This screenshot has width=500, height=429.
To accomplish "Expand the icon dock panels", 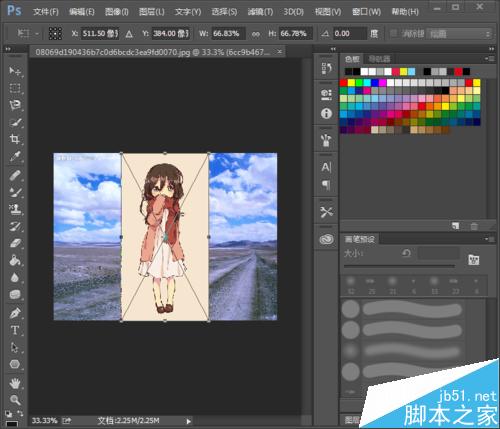I will coord(333,49).
